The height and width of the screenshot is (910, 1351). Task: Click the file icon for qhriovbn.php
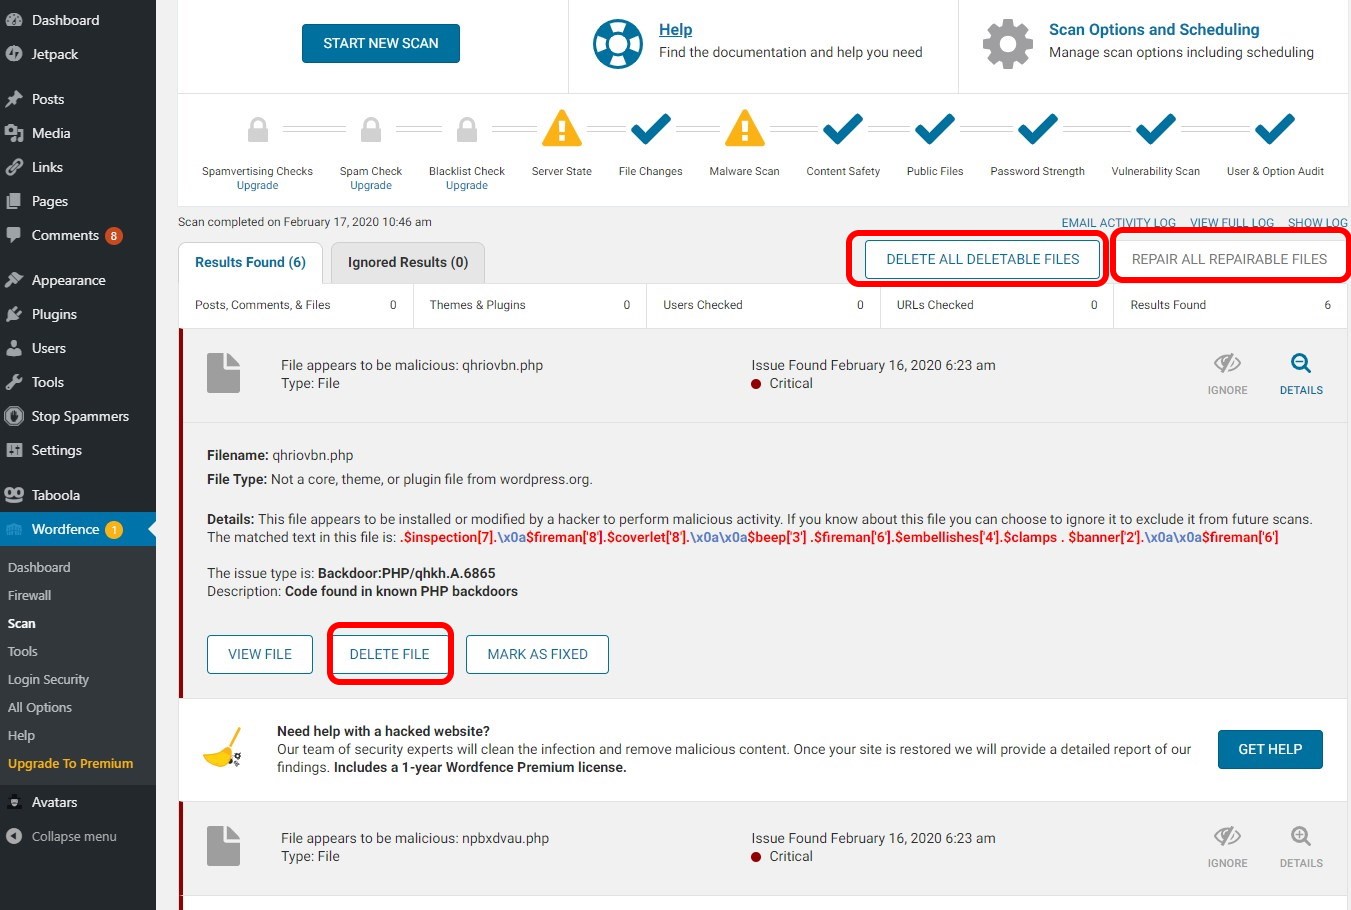pyautogui.click(x=223, y=373)
